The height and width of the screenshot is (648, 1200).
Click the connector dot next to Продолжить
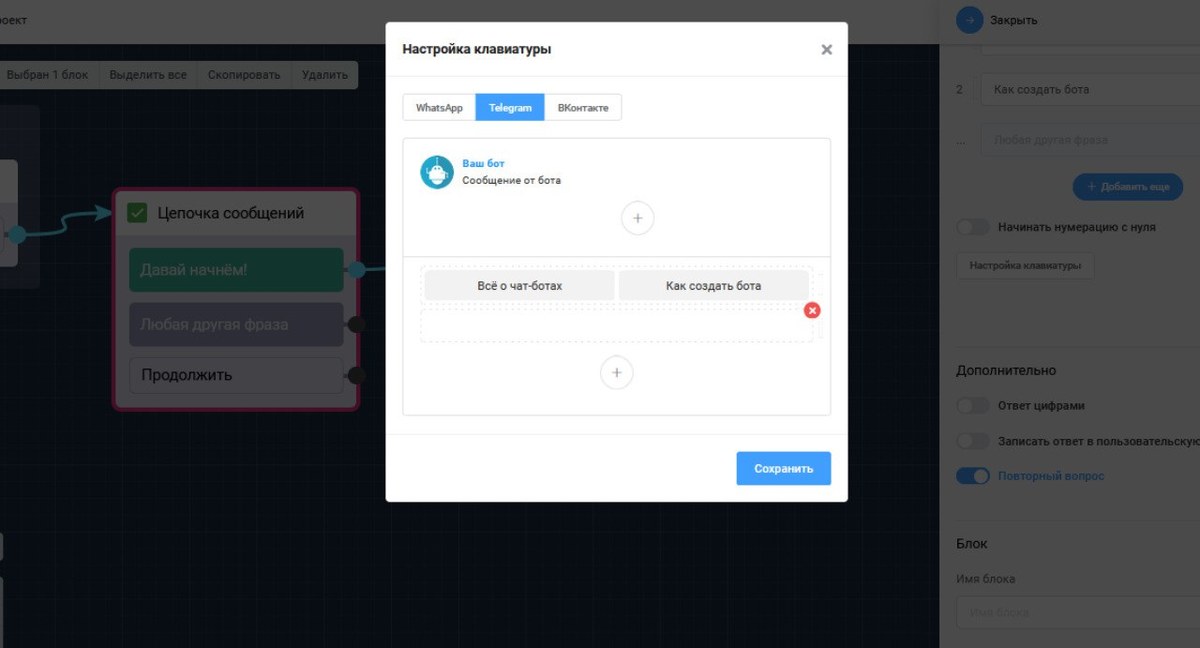tap(356, 376)
